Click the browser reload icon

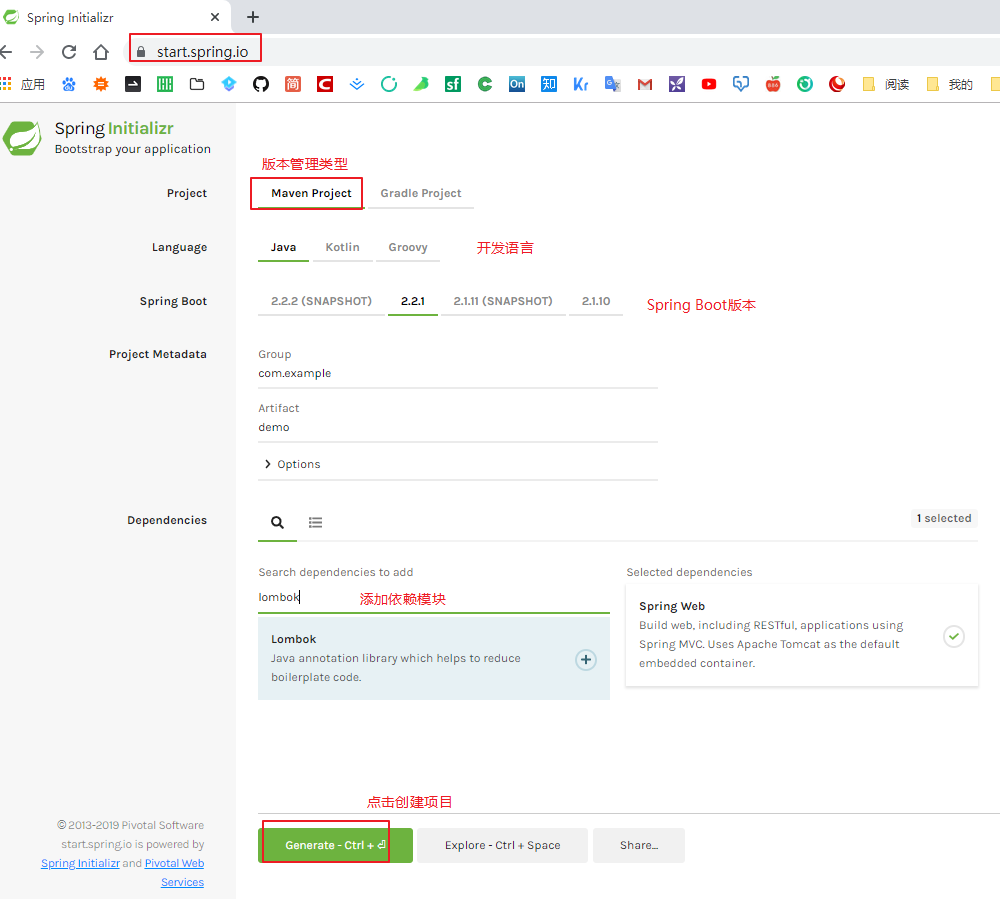[68, 51]
